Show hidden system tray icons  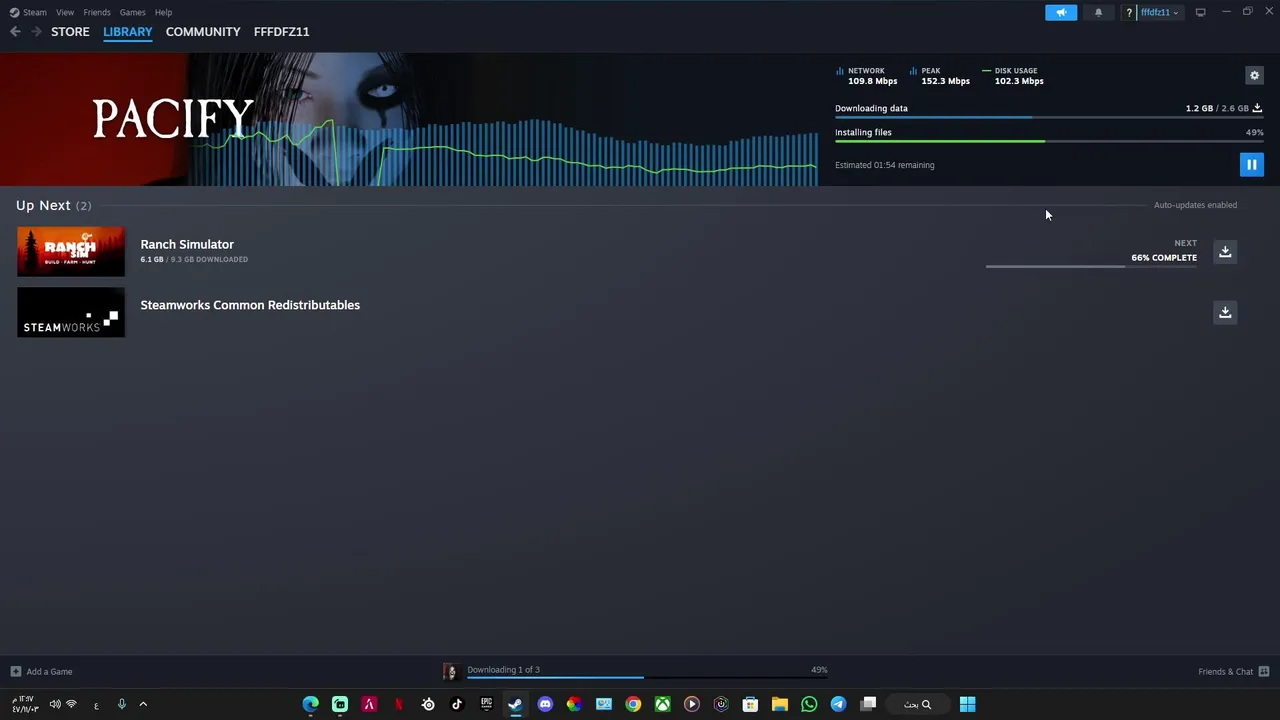(143, 704)
